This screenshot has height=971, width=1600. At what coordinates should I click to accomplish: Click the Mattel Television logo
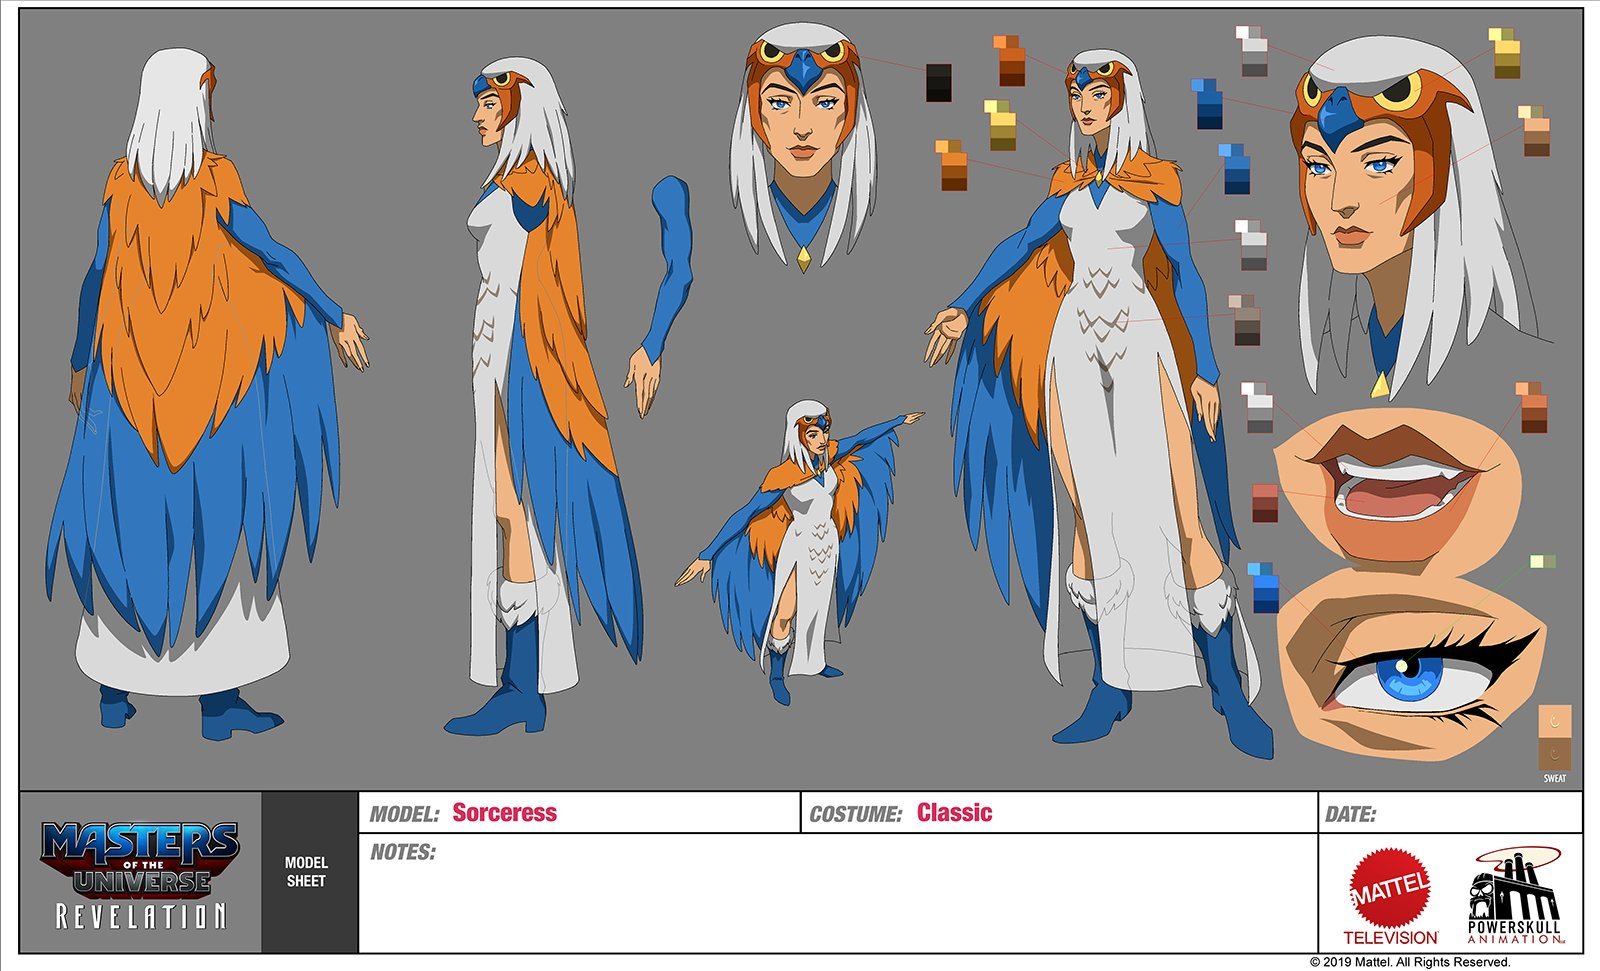click(1390, 897)
